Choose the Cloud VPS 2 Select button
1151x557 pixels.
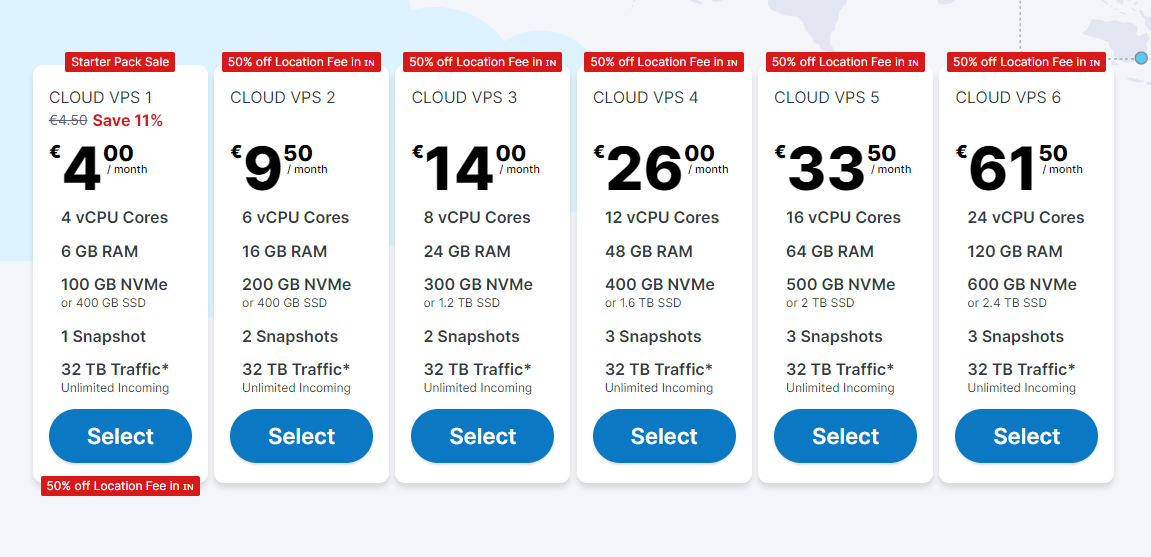301,436
